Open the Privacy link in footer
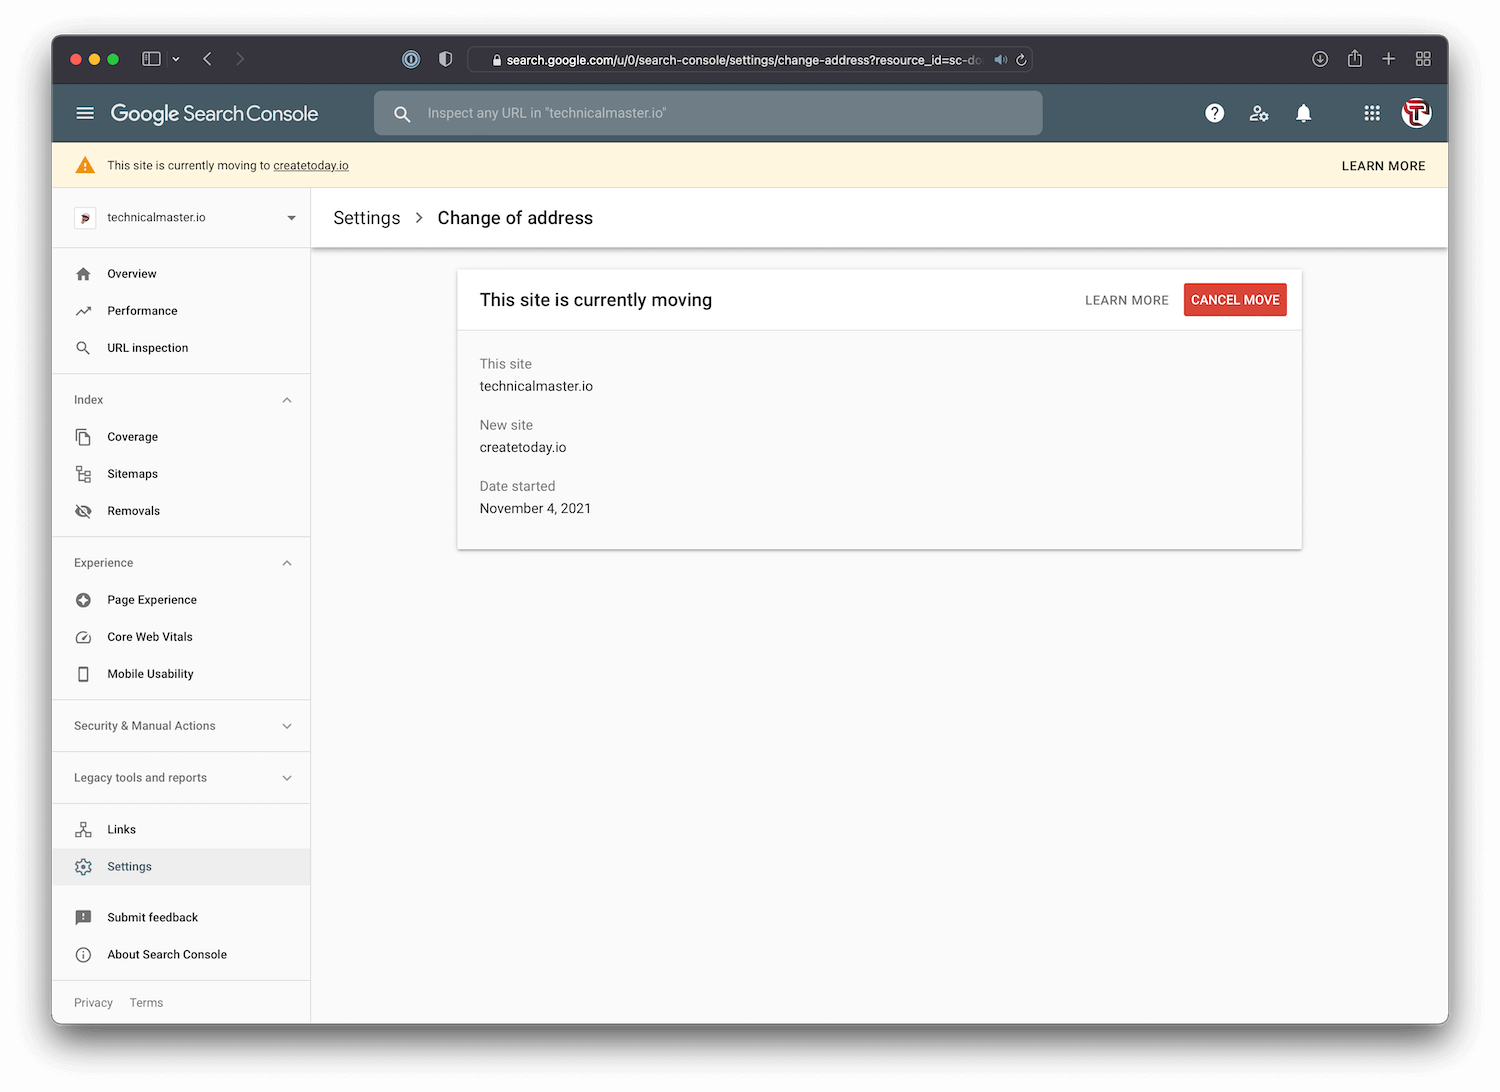The width and height of the screenshot is (1500, 1092). [93, 1003]
